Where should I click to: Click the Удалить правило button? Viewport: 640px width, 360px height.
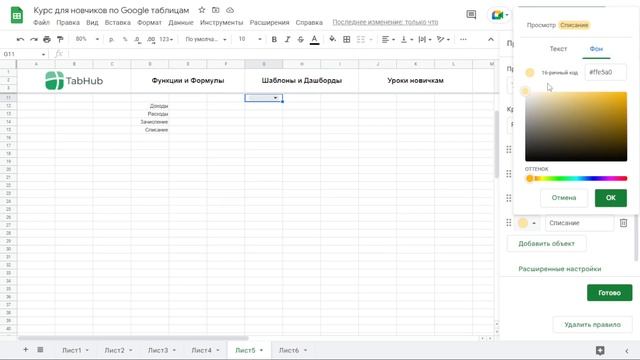pyautogui.click(x=592, y=325)
